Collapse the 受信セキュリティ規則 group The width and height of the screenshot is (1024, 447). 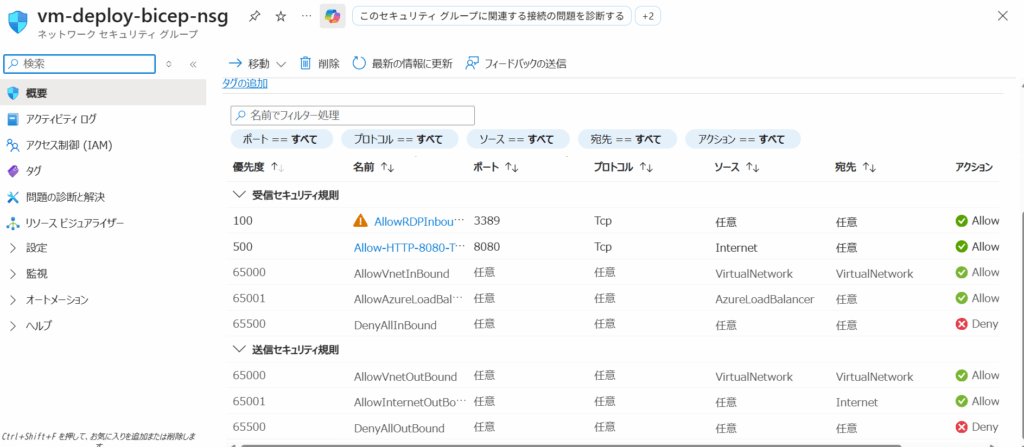coord(239,194)
